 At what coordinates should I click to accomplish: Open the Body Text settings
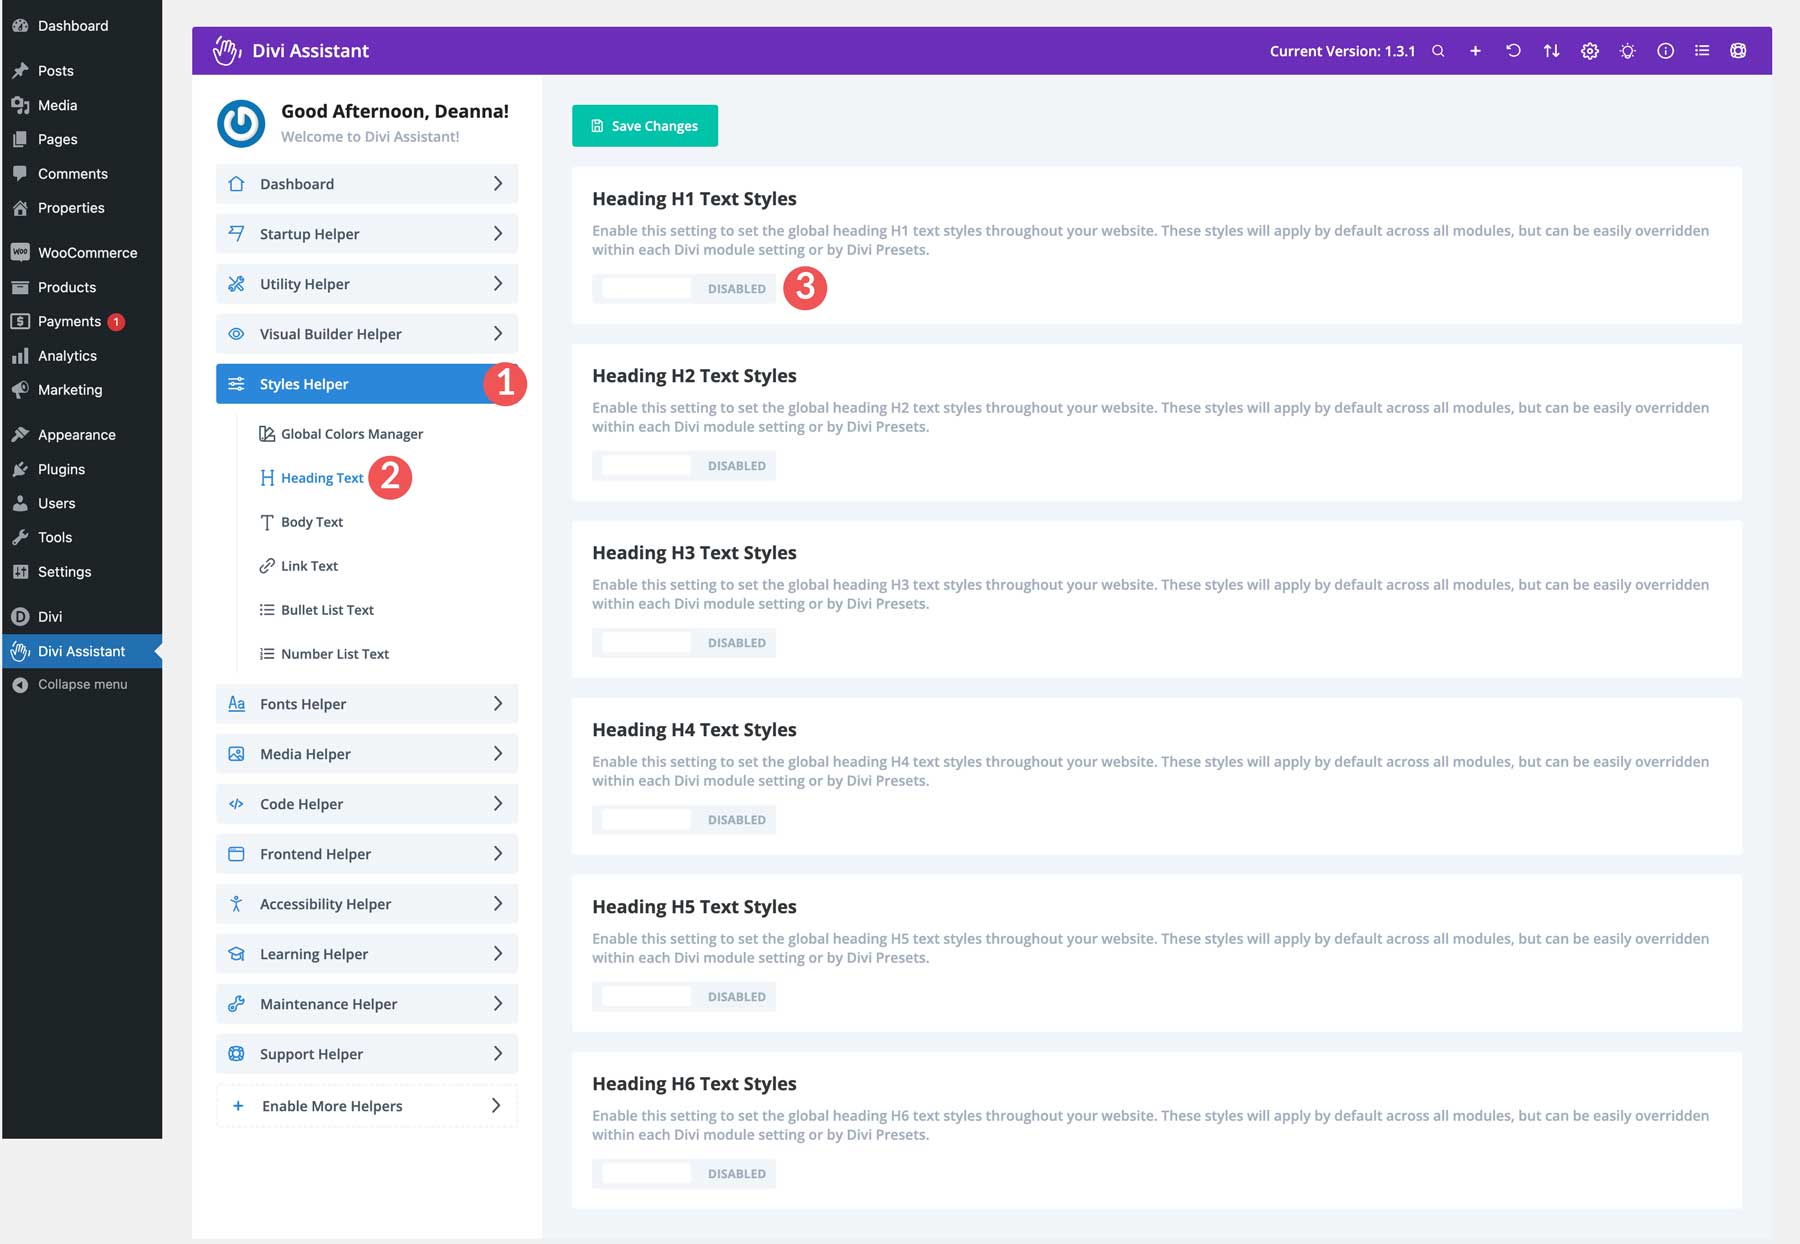[311, 521]
